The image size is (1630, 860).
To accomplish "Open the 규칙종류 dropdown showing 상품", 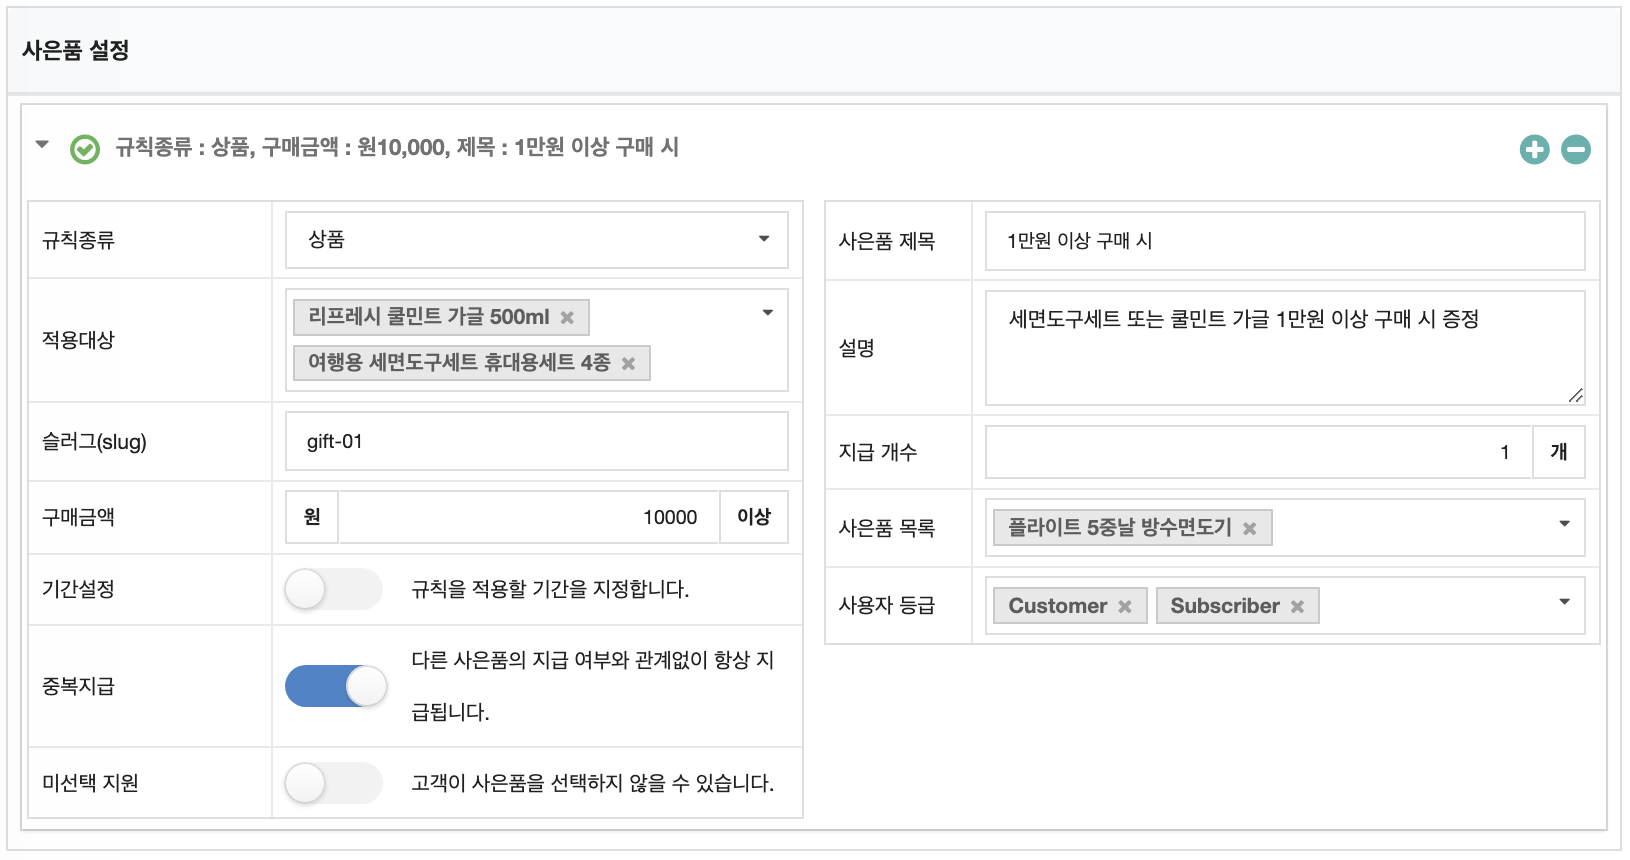I will click(x=536, y=240).
